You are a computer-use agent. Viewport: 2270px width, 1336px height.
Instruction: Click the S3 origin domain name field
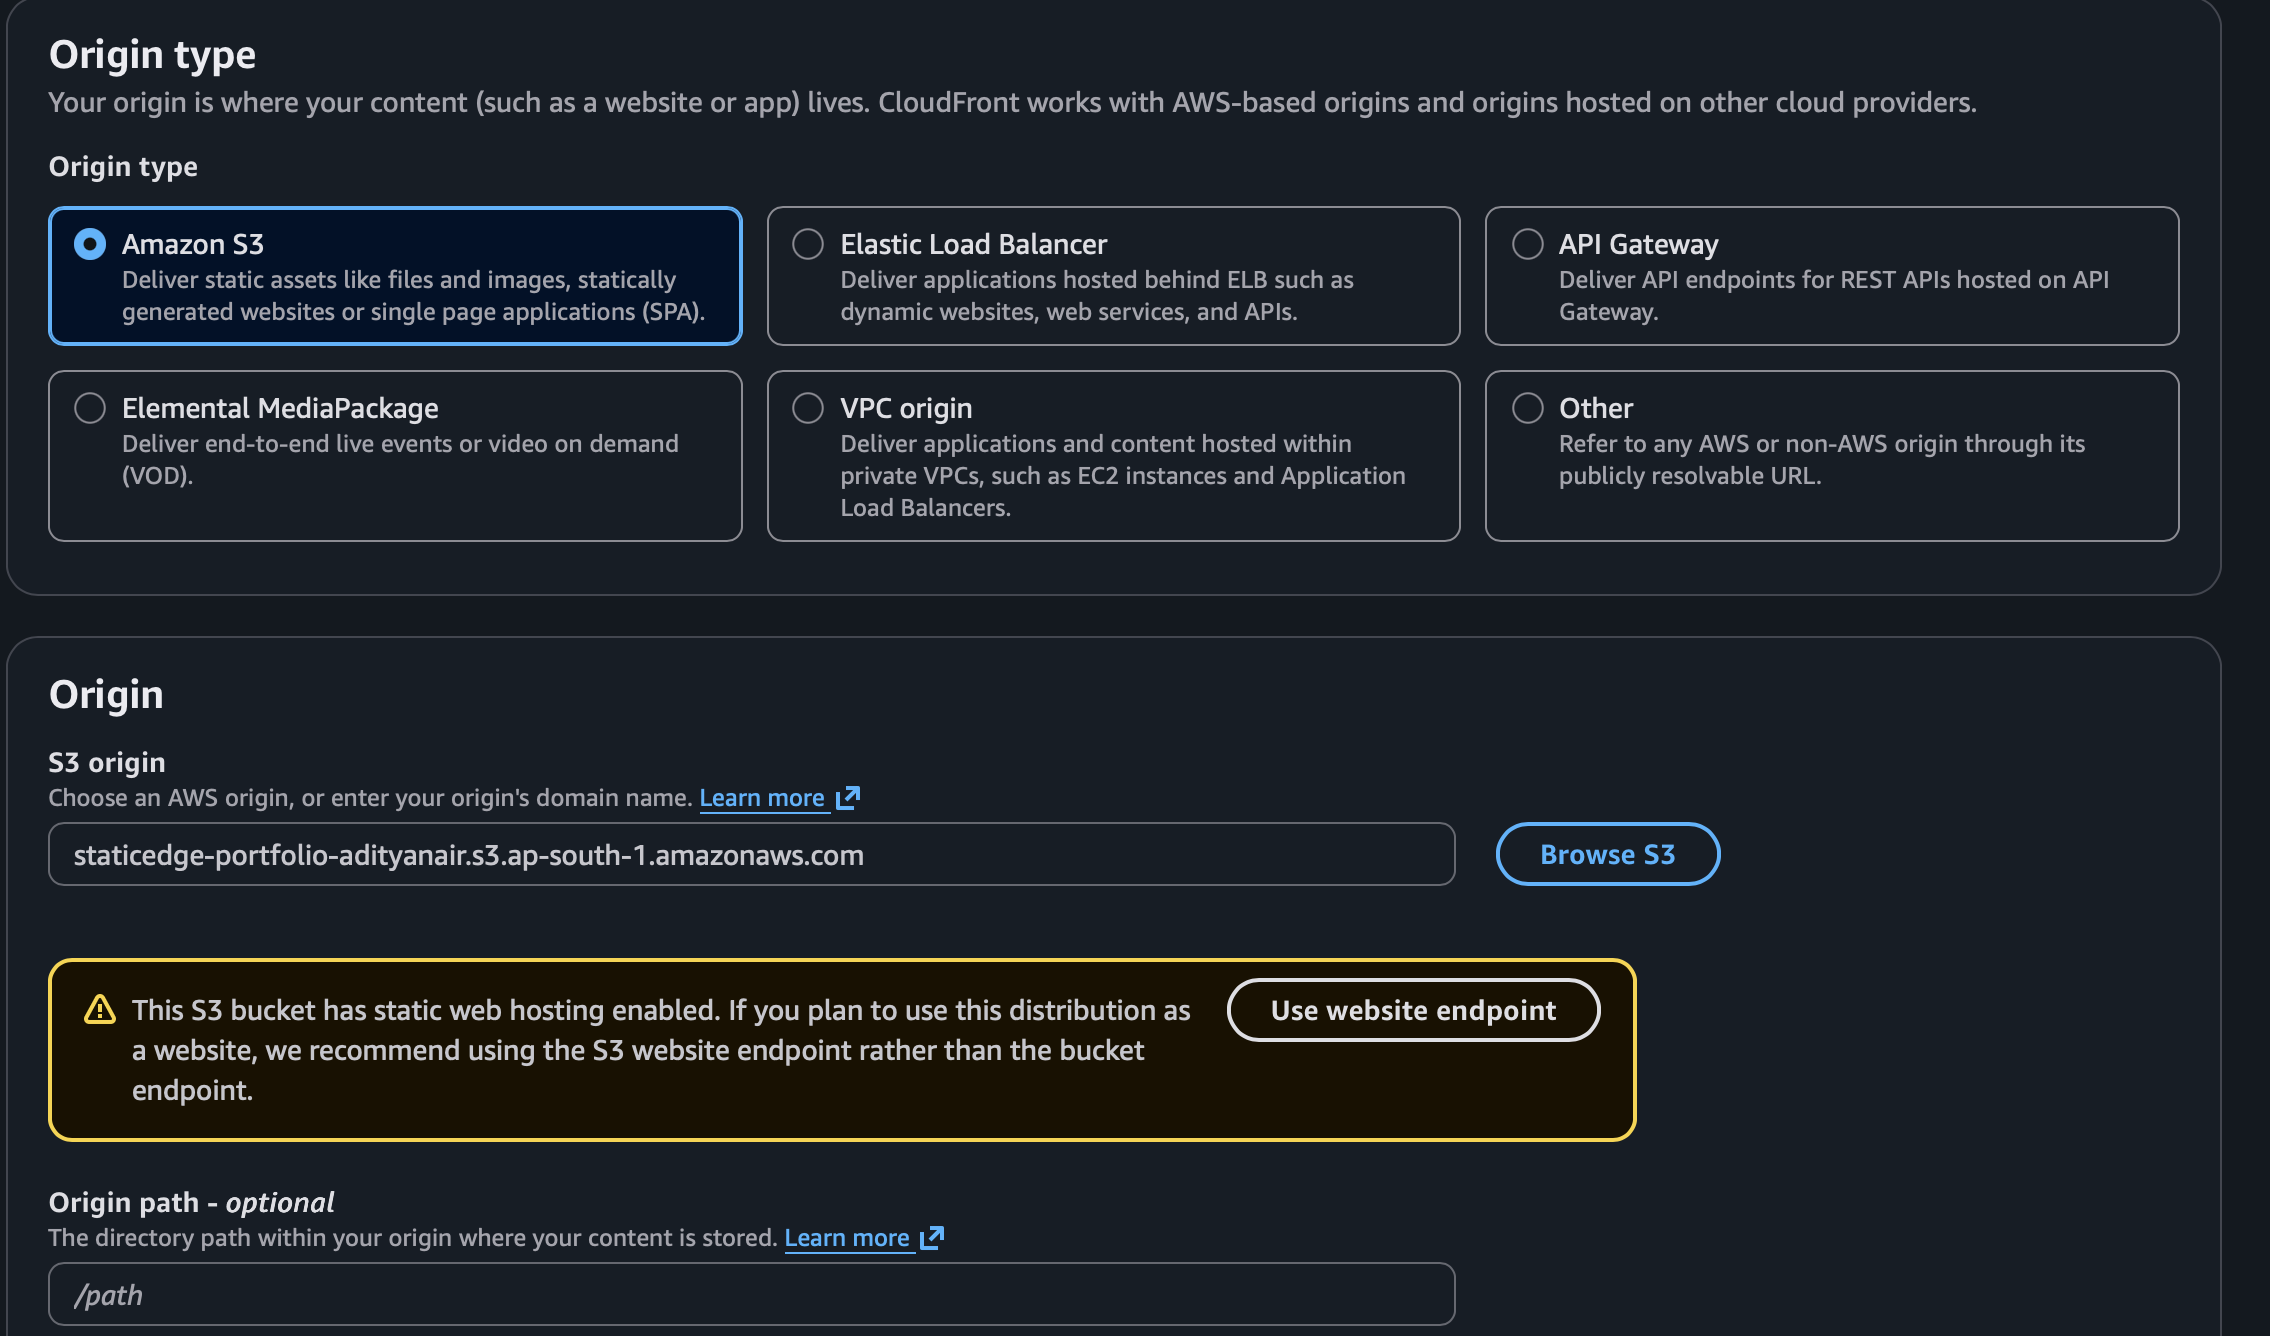tap(750, 855)
